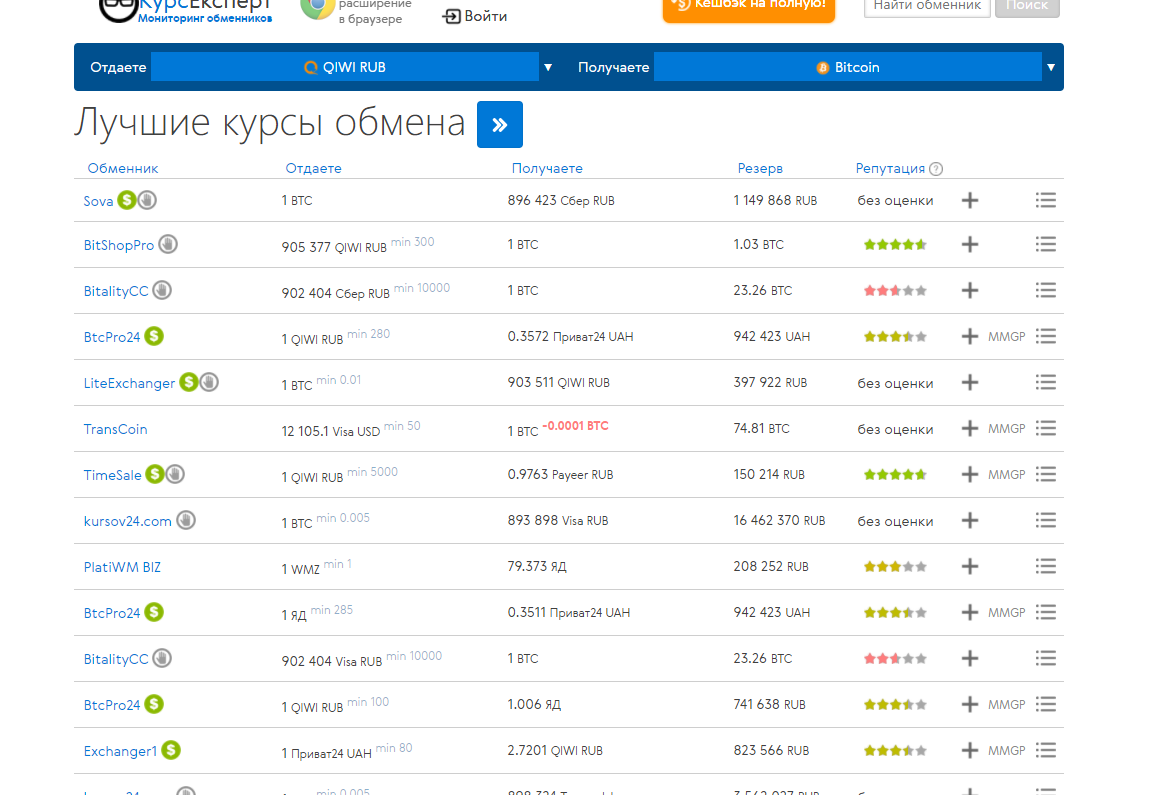
Task: Click the plus icon in the BtcPro24 0.3572 row
Action: coord(970,336)
